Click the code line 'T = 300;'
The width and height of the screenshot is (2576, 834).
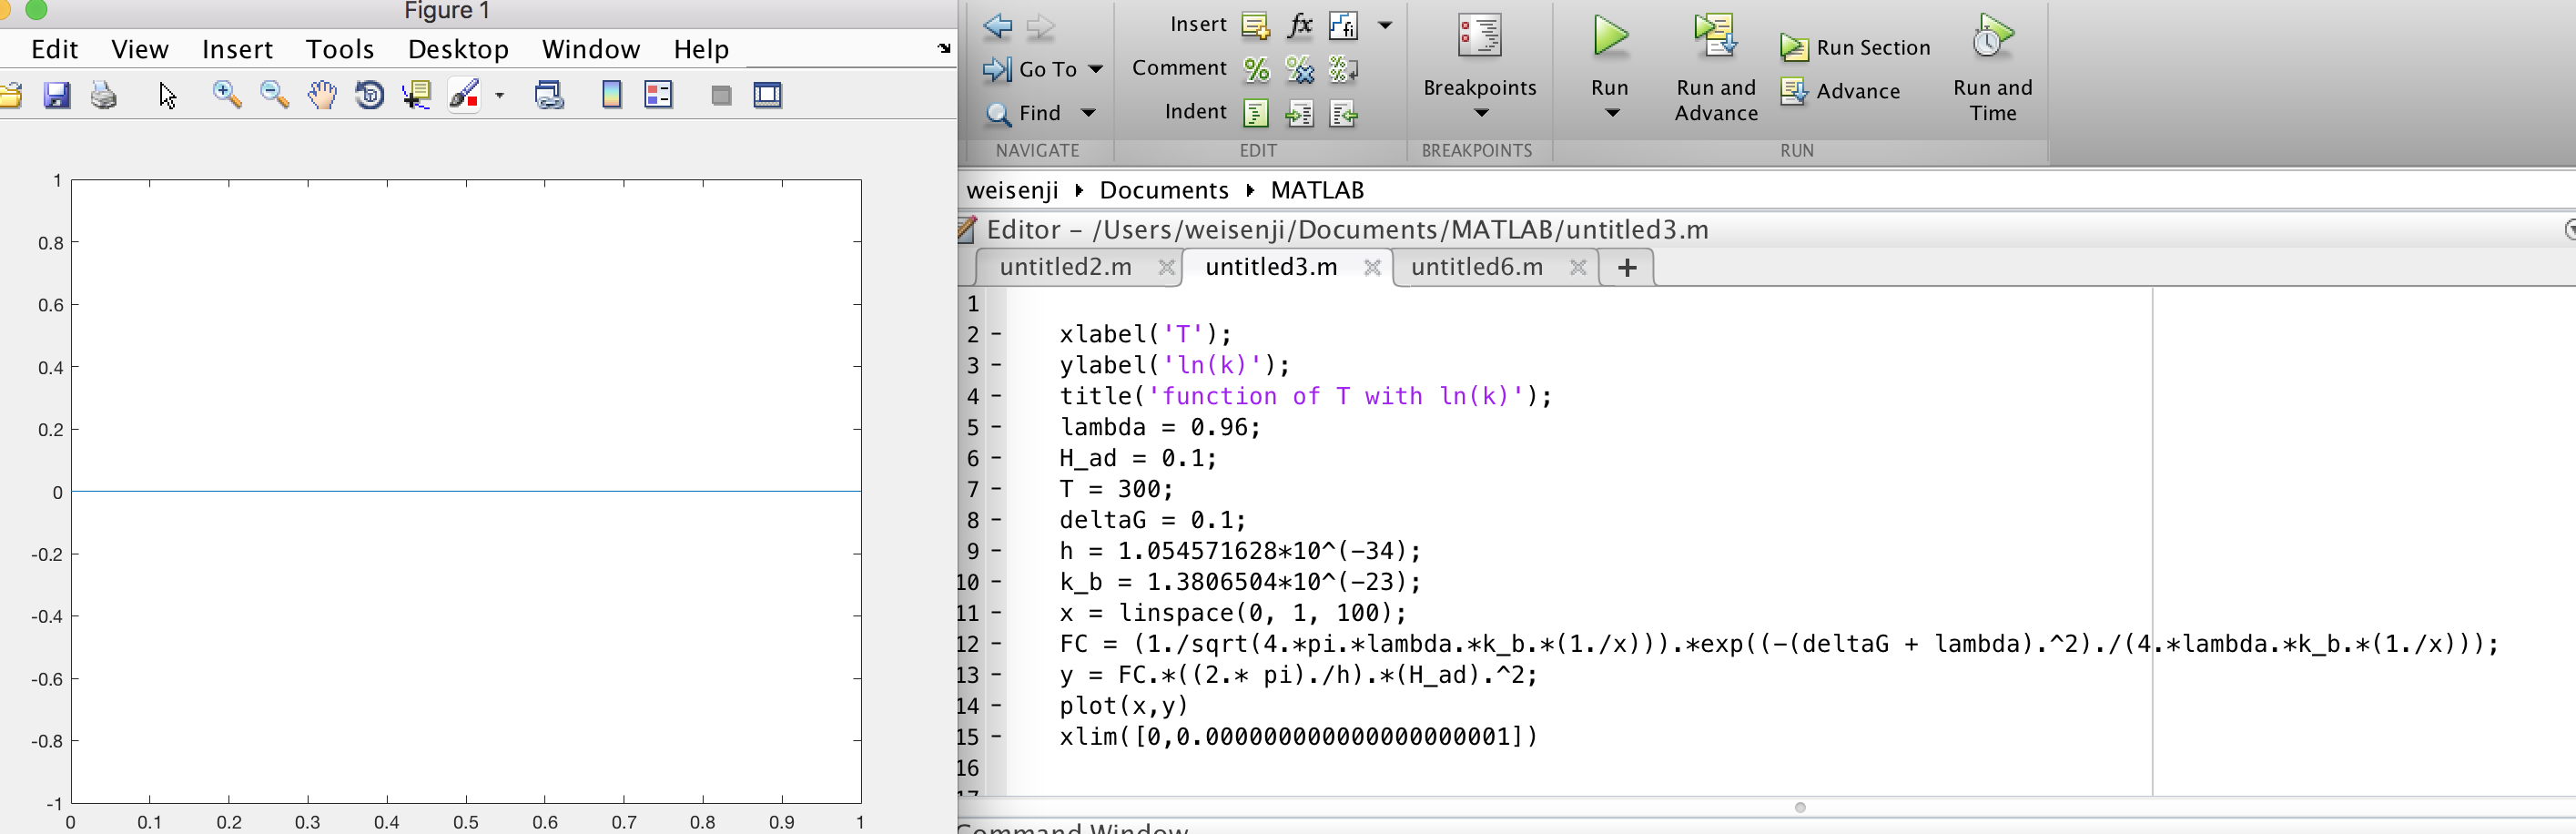point(1116,489)
